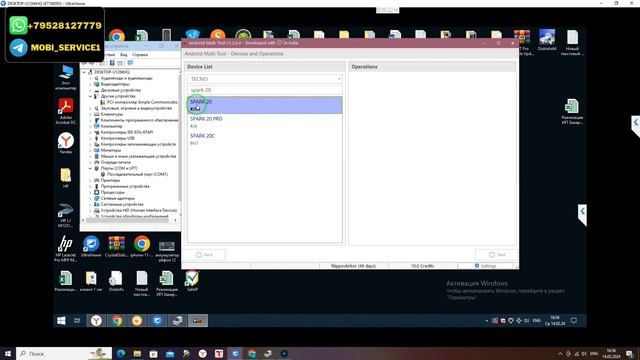Click the device search field containing spark 20
This screenshot has height=360, width=640.
264,90
